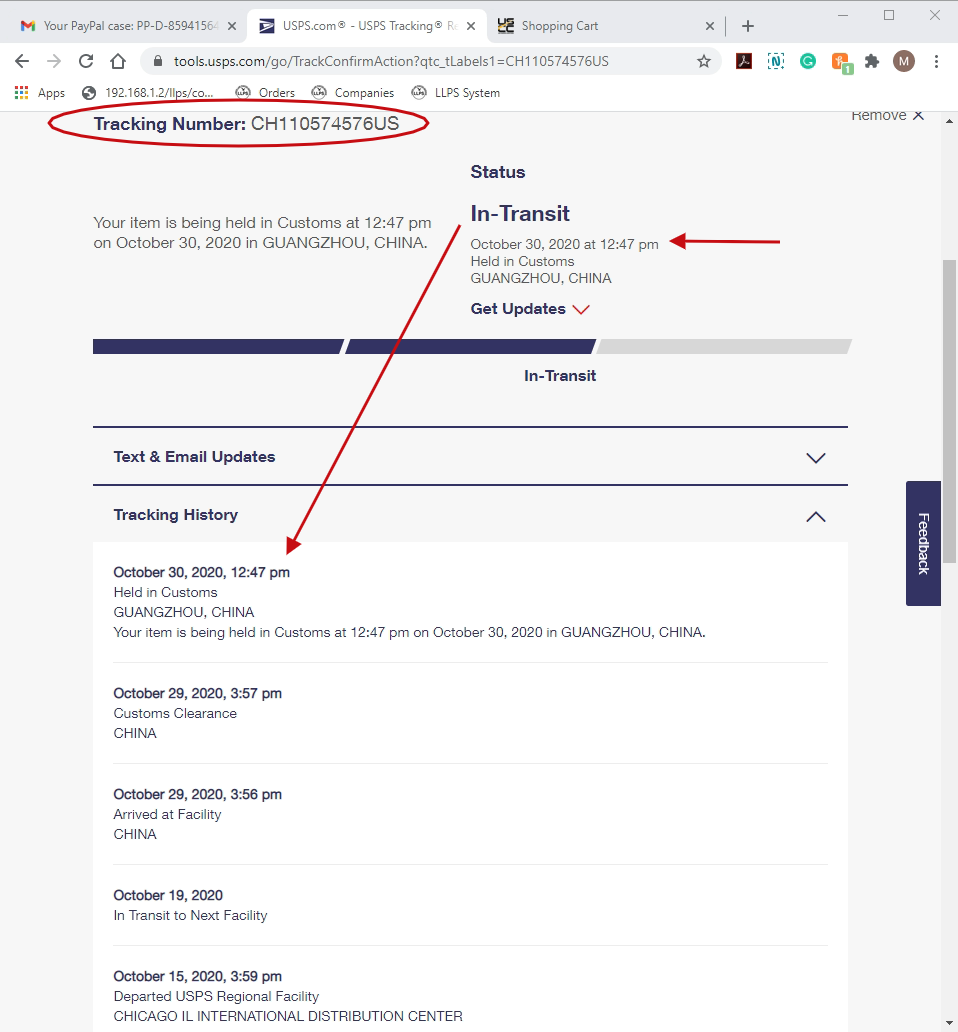This screenshot has height=1032, width=958.
Task: Switch to the PayPal case Gmail tab
Action: pos(125,26)
